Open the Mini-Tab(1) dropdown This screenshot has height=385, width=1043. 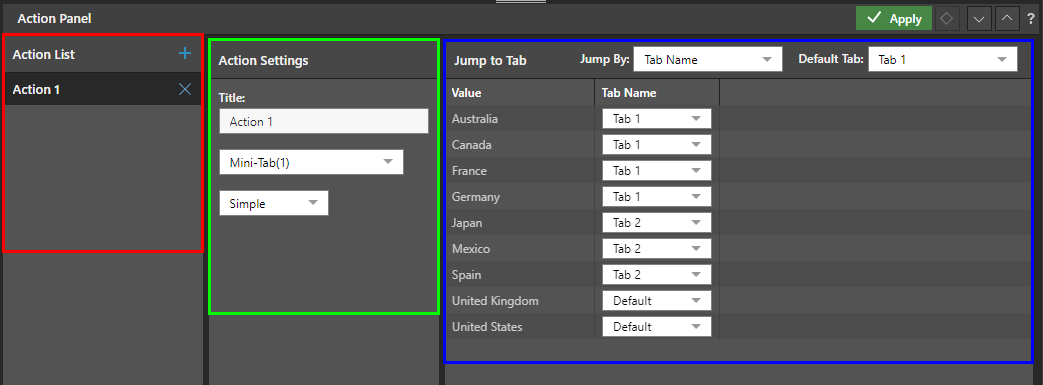(x=311, y=162)
